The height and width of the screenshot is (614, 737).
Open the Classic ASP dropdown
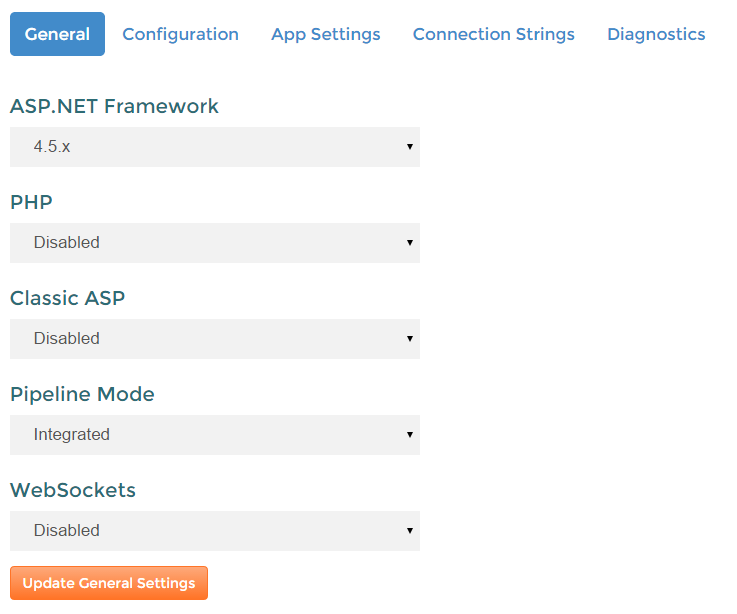click(214, 339)
